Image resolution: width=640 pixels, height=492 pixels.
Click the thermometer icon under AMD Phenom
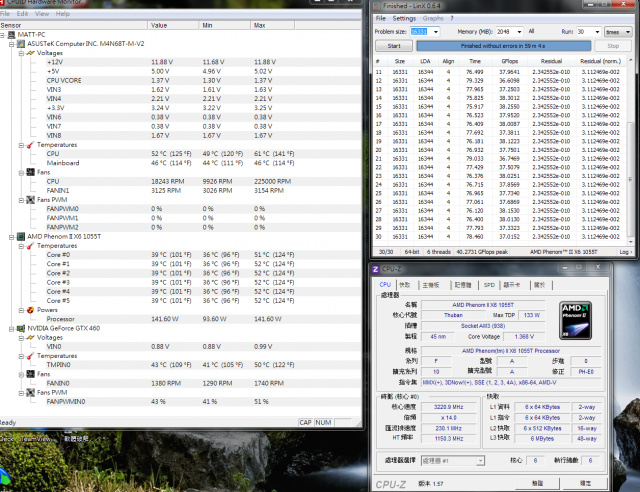click(x=31, y=246)
